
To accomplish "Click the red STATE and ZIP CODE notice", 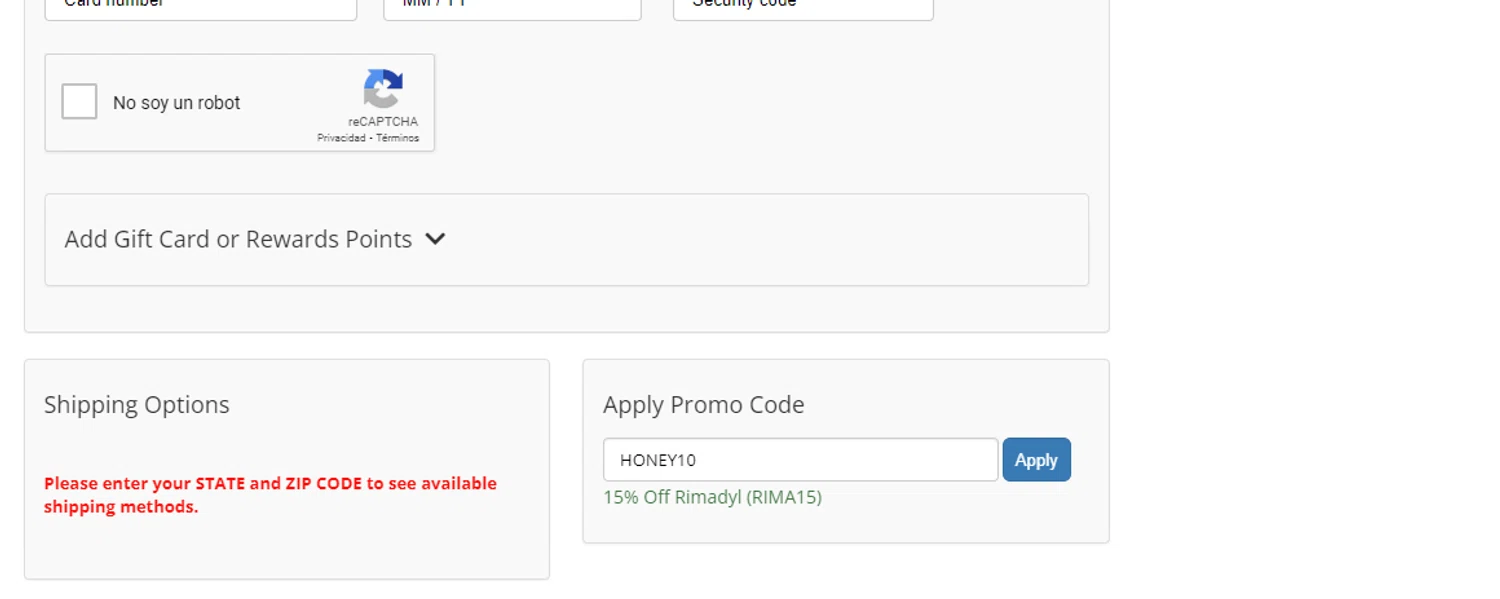I will [x=270, y=495].
